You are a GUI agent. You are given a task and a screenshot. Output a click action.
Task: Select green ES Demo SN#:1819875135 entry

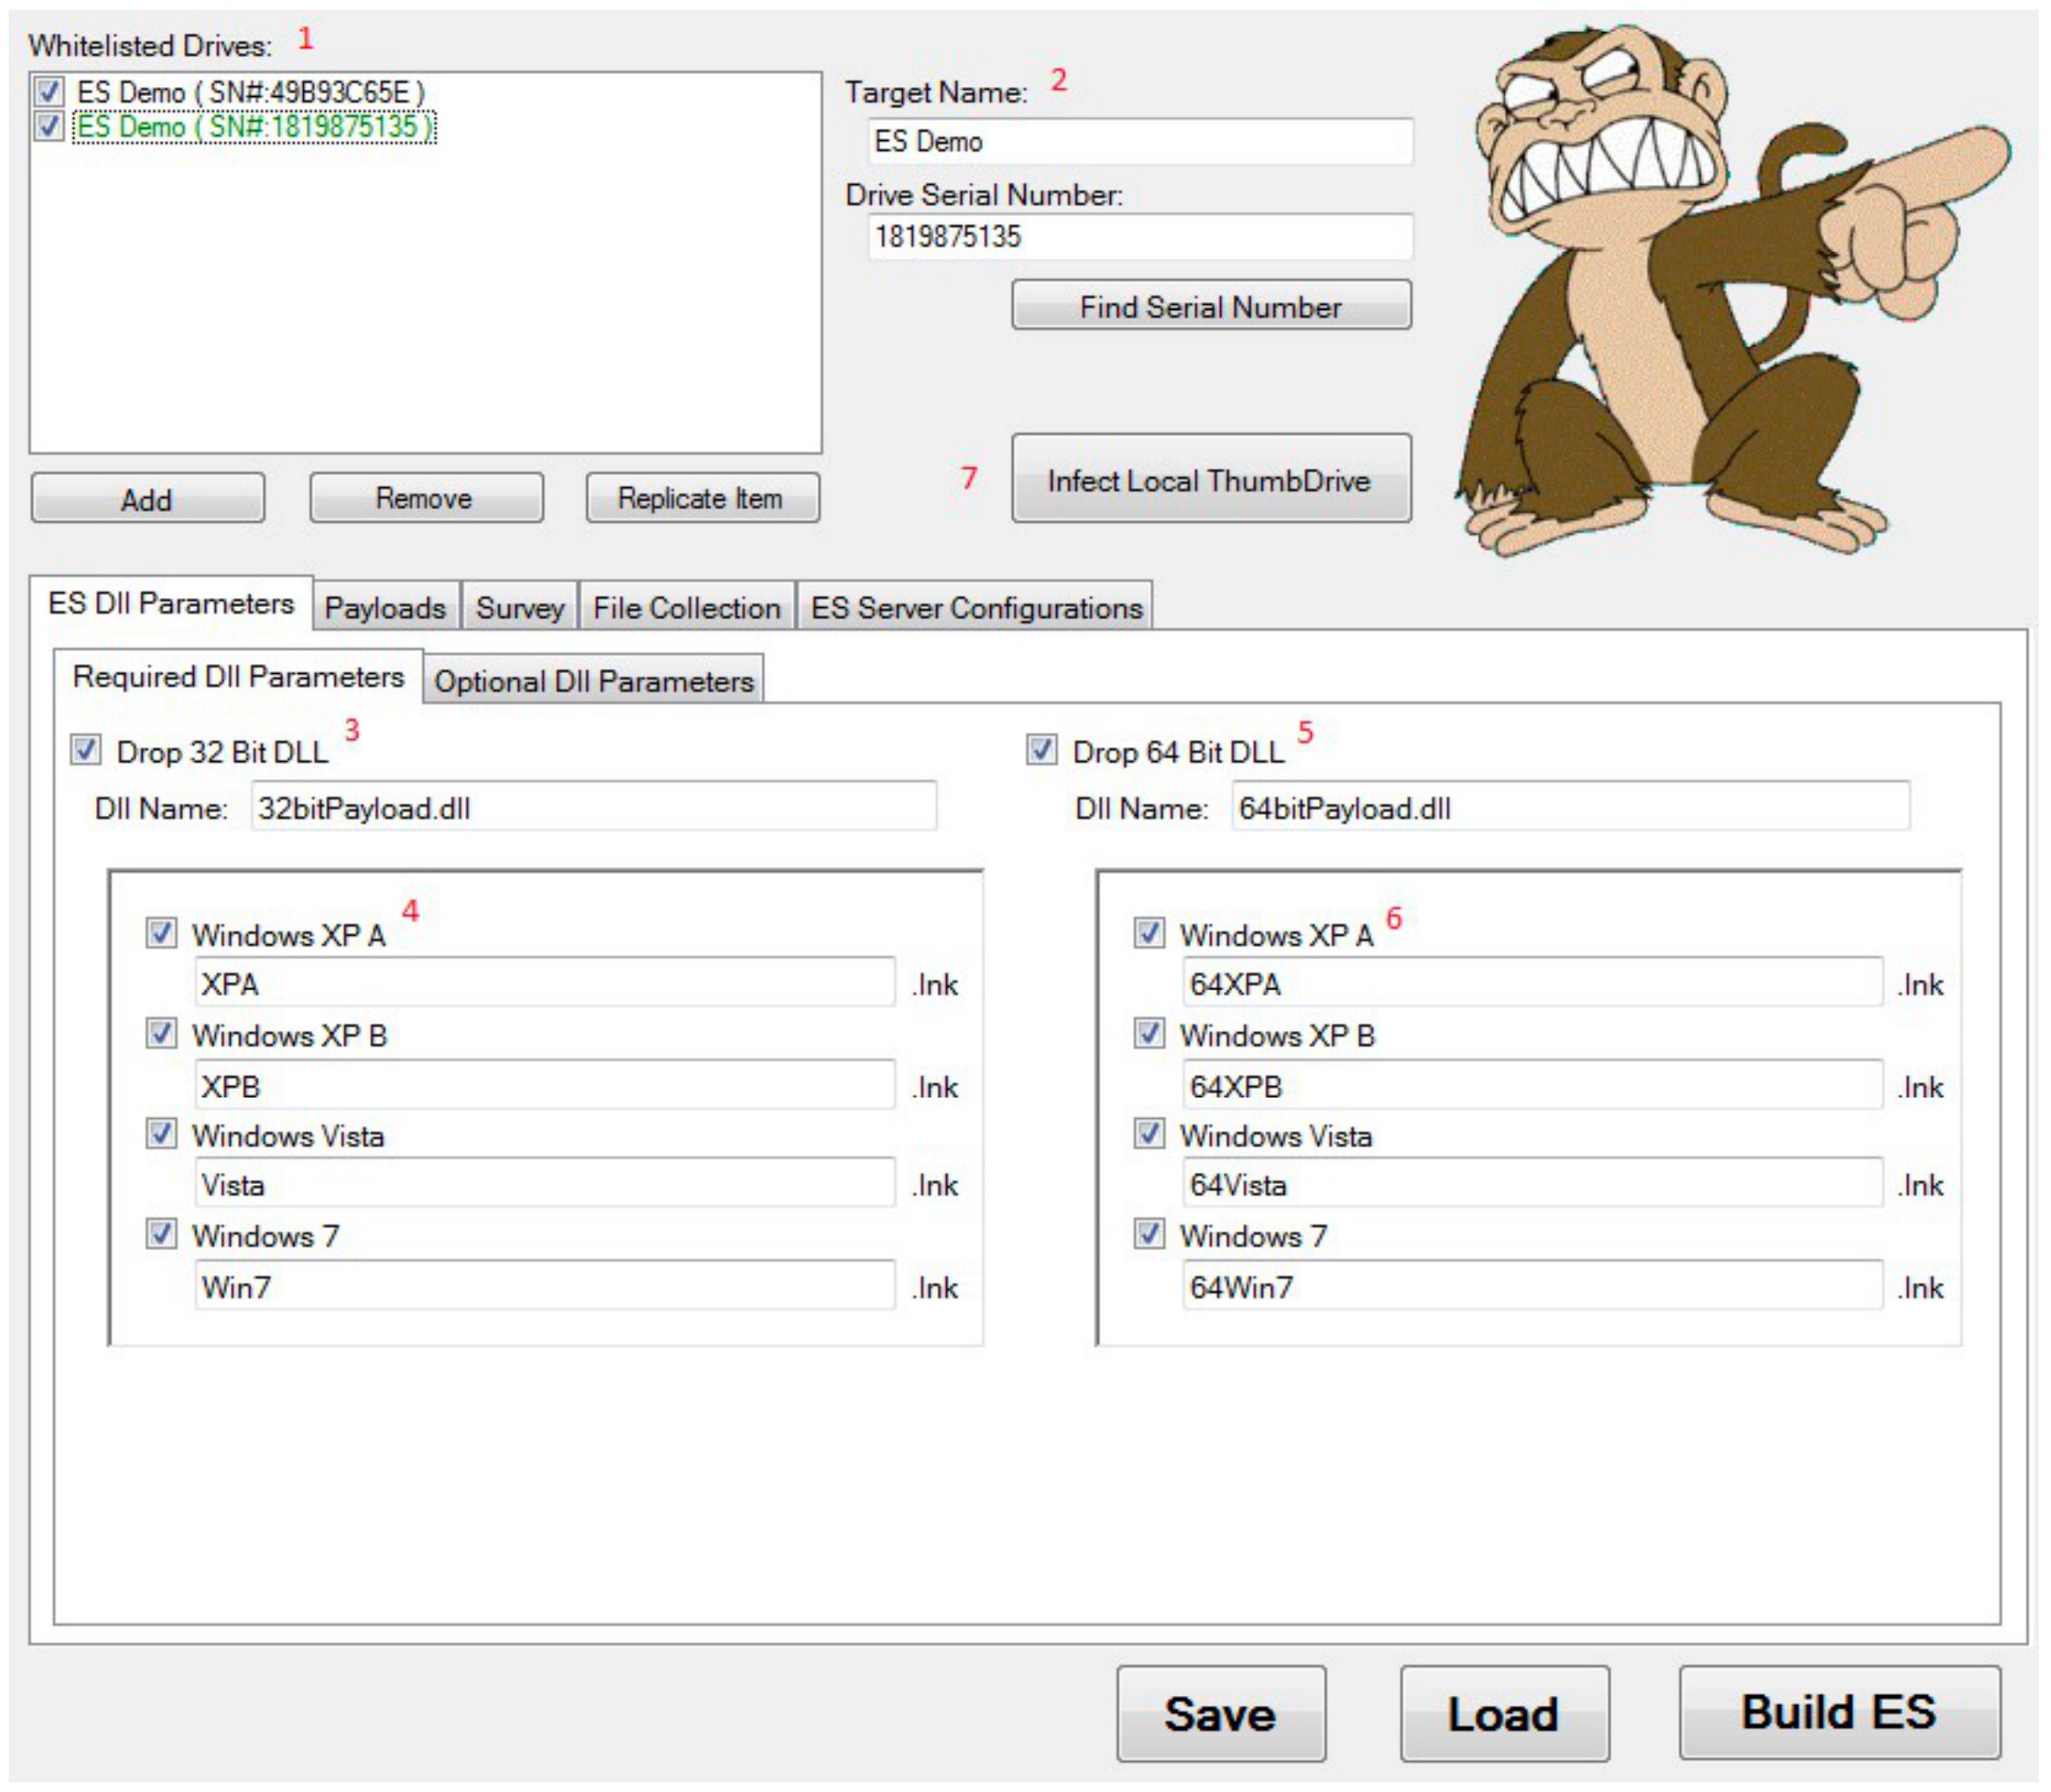pos(255,126)
